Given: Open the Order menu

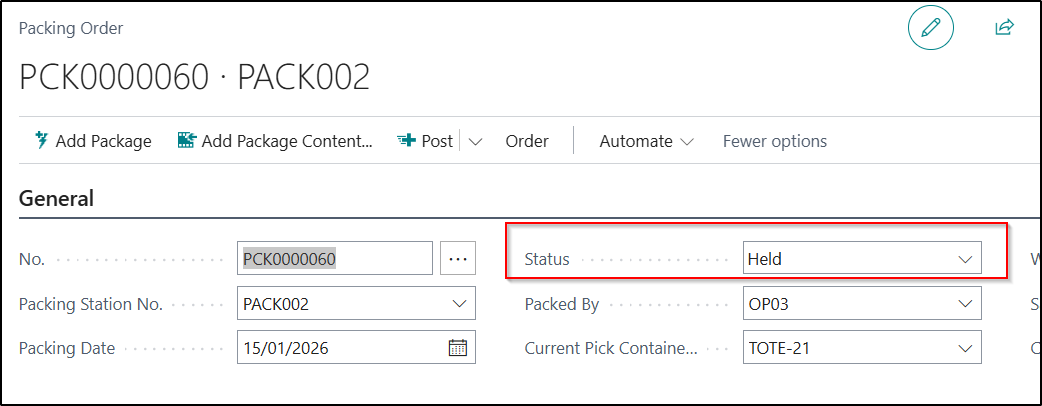Looking at the screenshot, I should (527, 141).
